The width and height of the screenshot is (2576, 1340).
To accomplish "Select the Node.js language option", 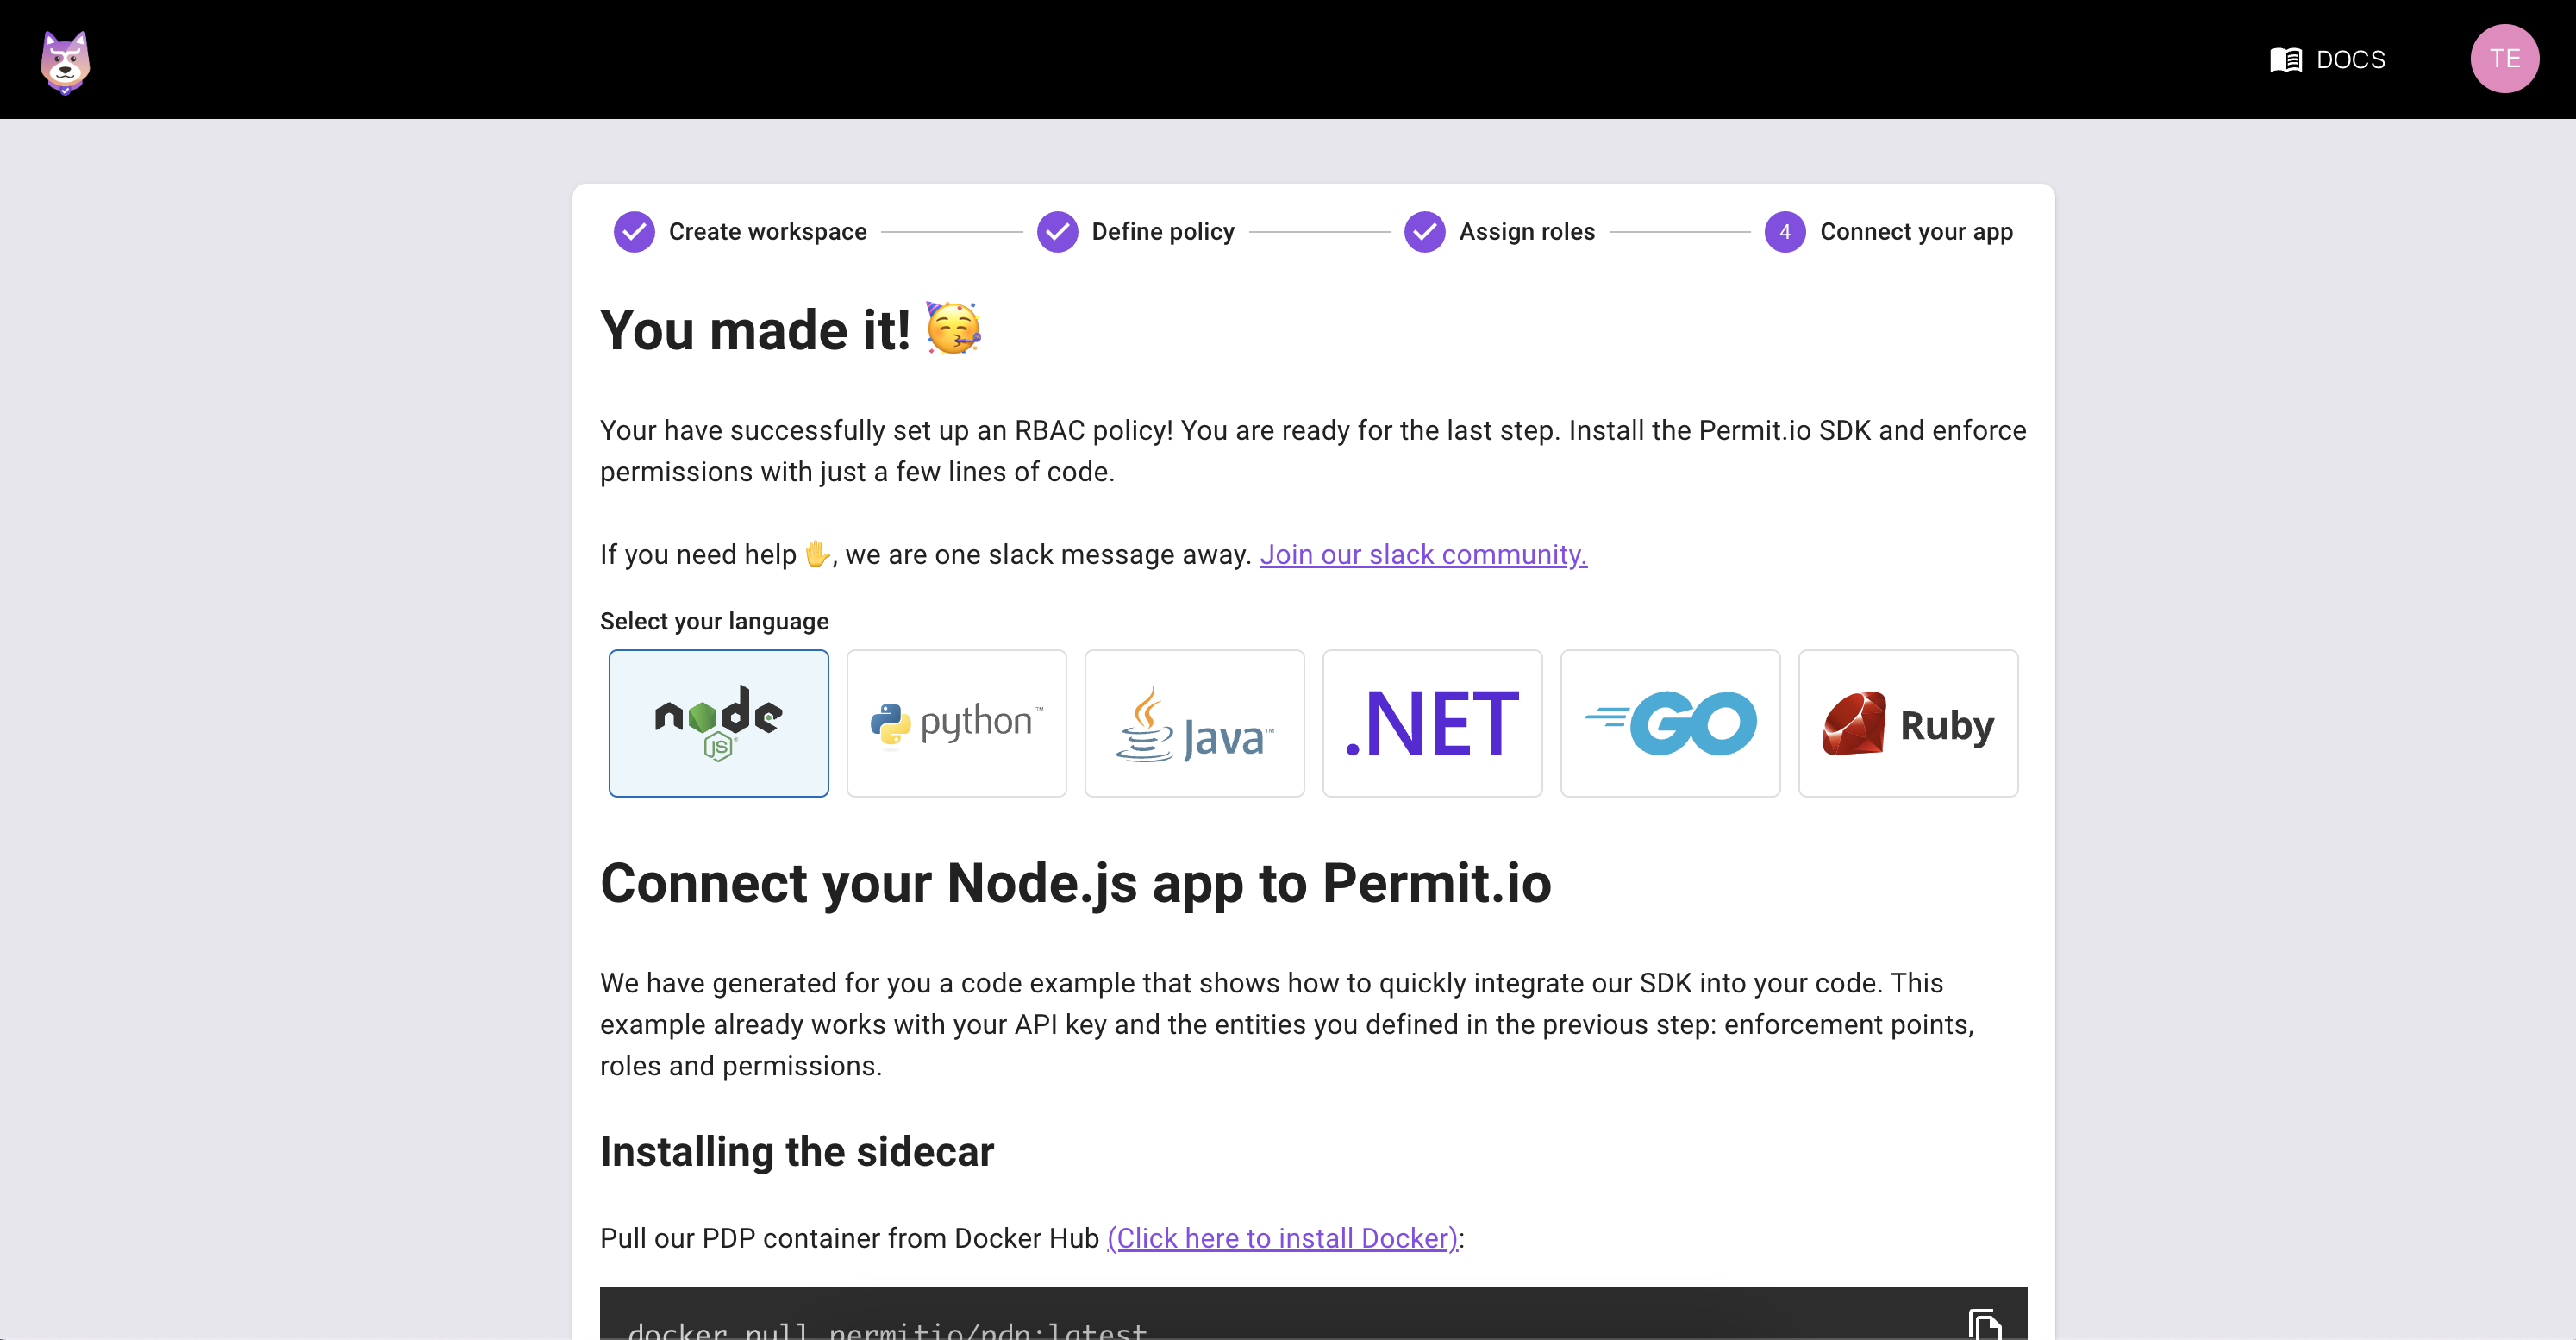I will (717, 723).
